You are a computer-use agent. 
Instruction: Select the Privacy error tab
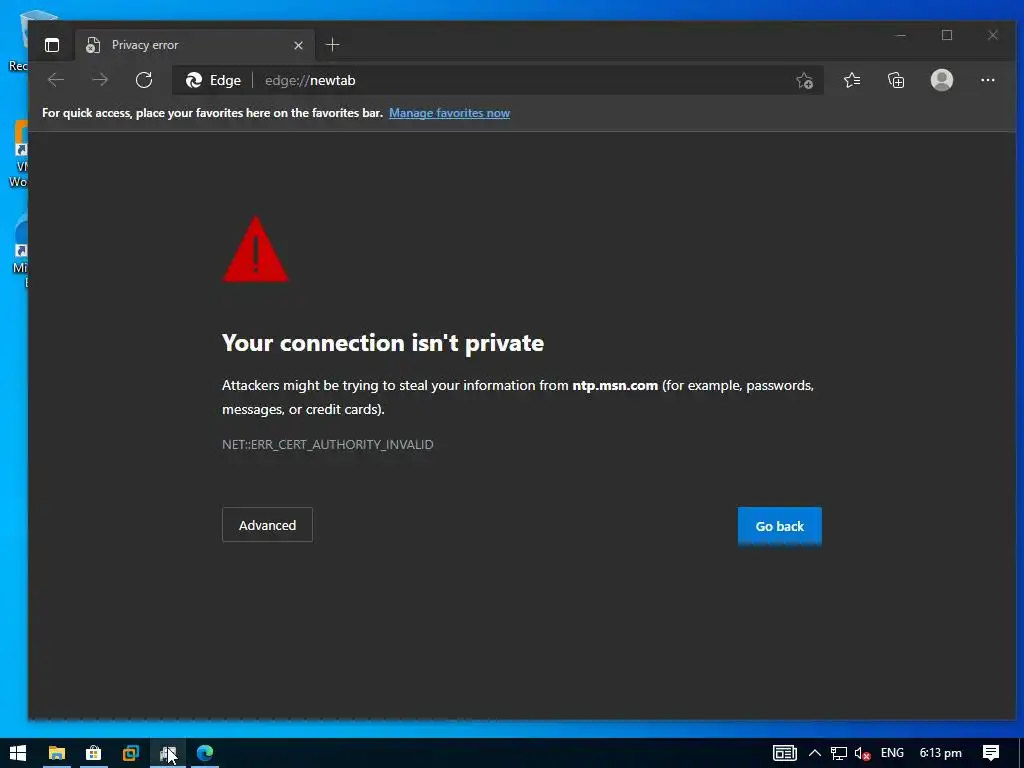[x=195, y=45]
